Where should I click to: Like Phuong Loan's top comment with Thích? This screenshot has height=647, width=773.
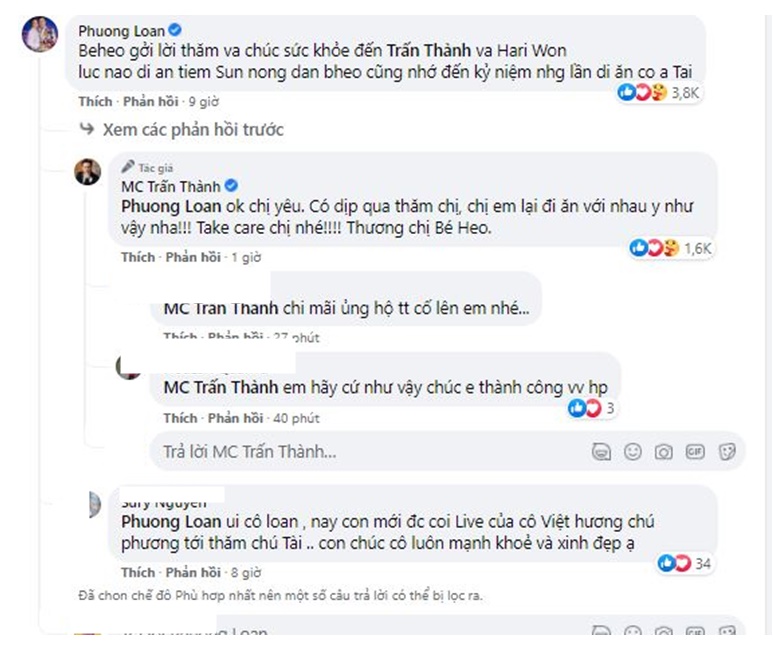[95, 102]
